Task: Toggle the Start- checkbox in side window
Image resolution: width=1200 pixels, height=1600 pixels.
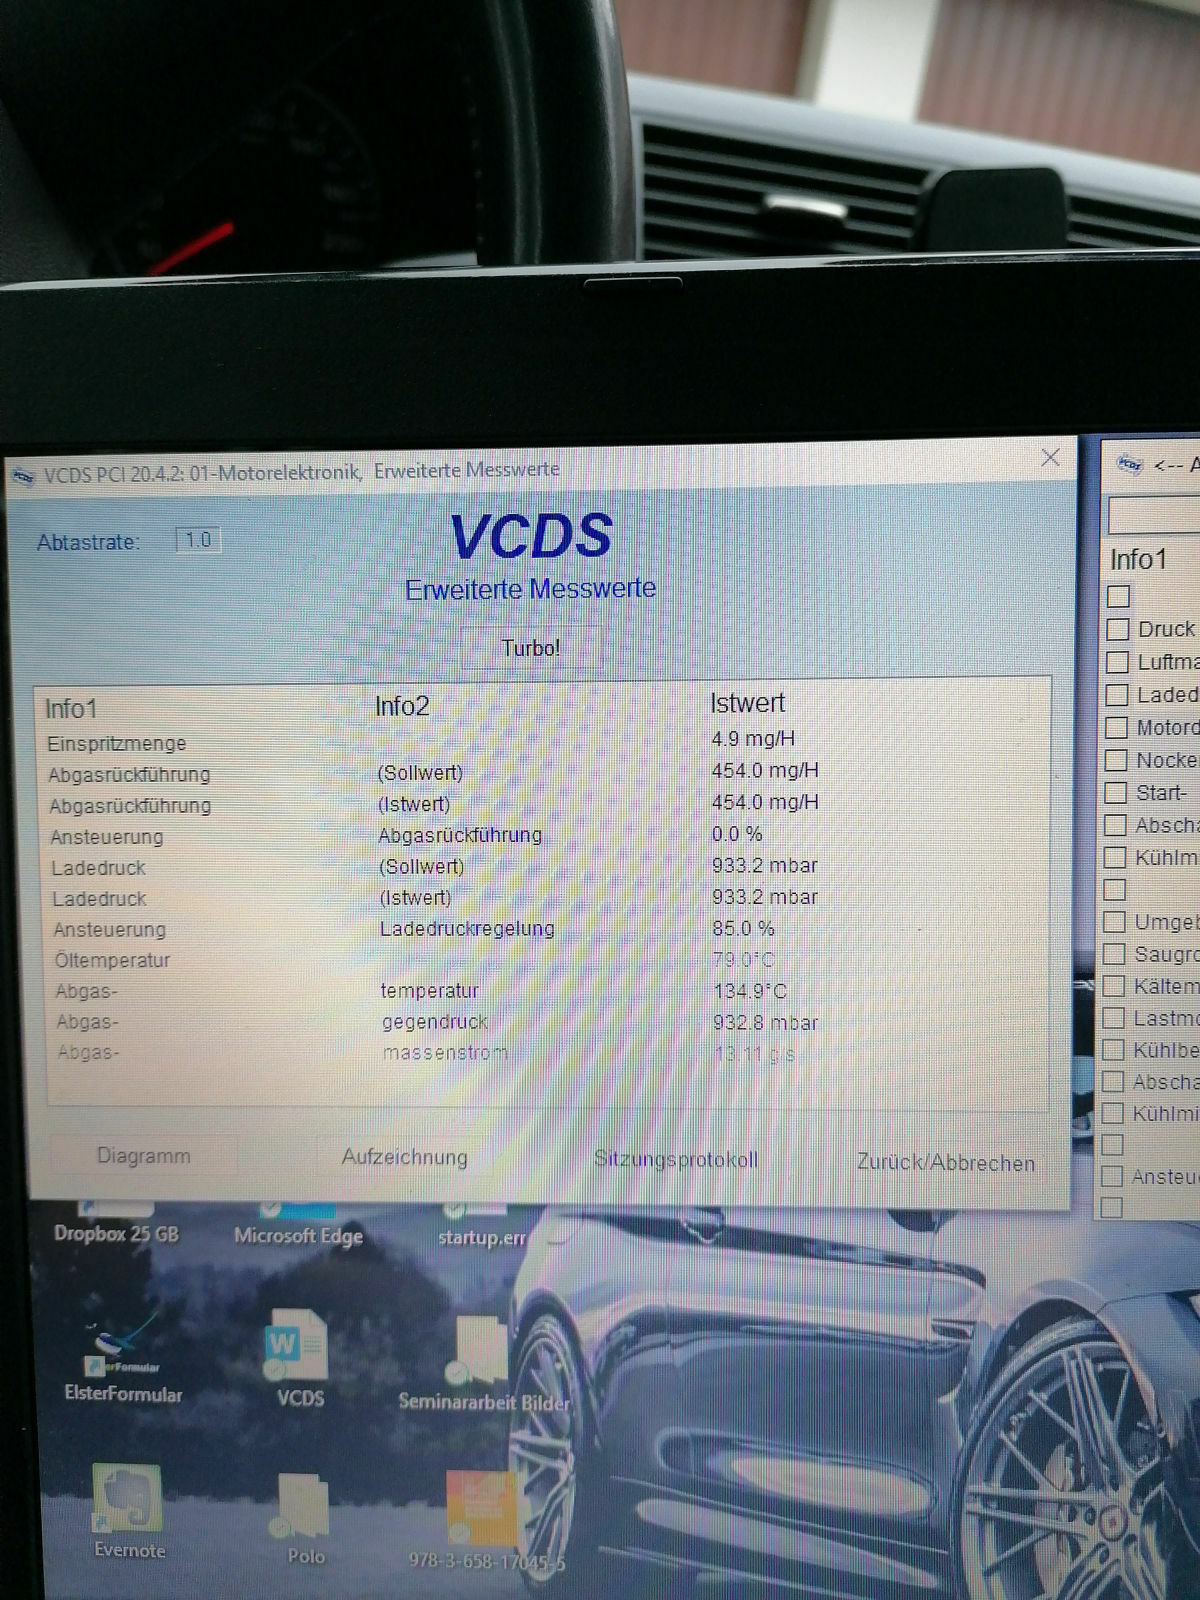Action: (x=1115, y=793)
